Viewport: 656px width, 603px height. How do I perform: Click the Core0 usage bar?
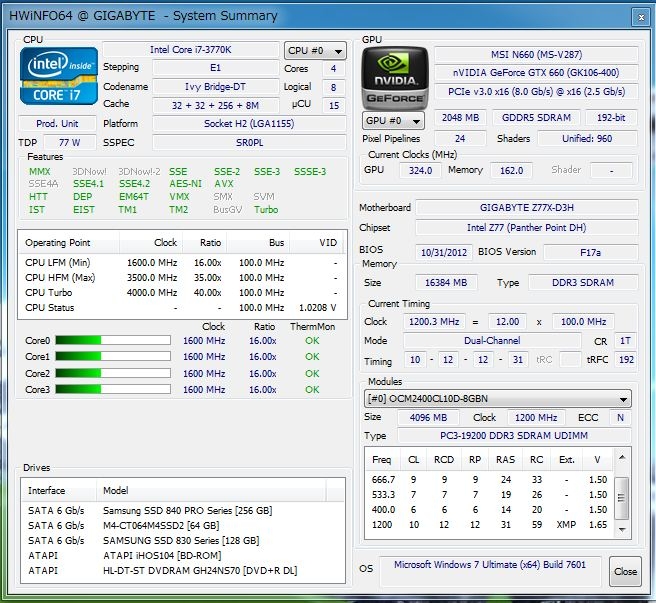[115, 341]
